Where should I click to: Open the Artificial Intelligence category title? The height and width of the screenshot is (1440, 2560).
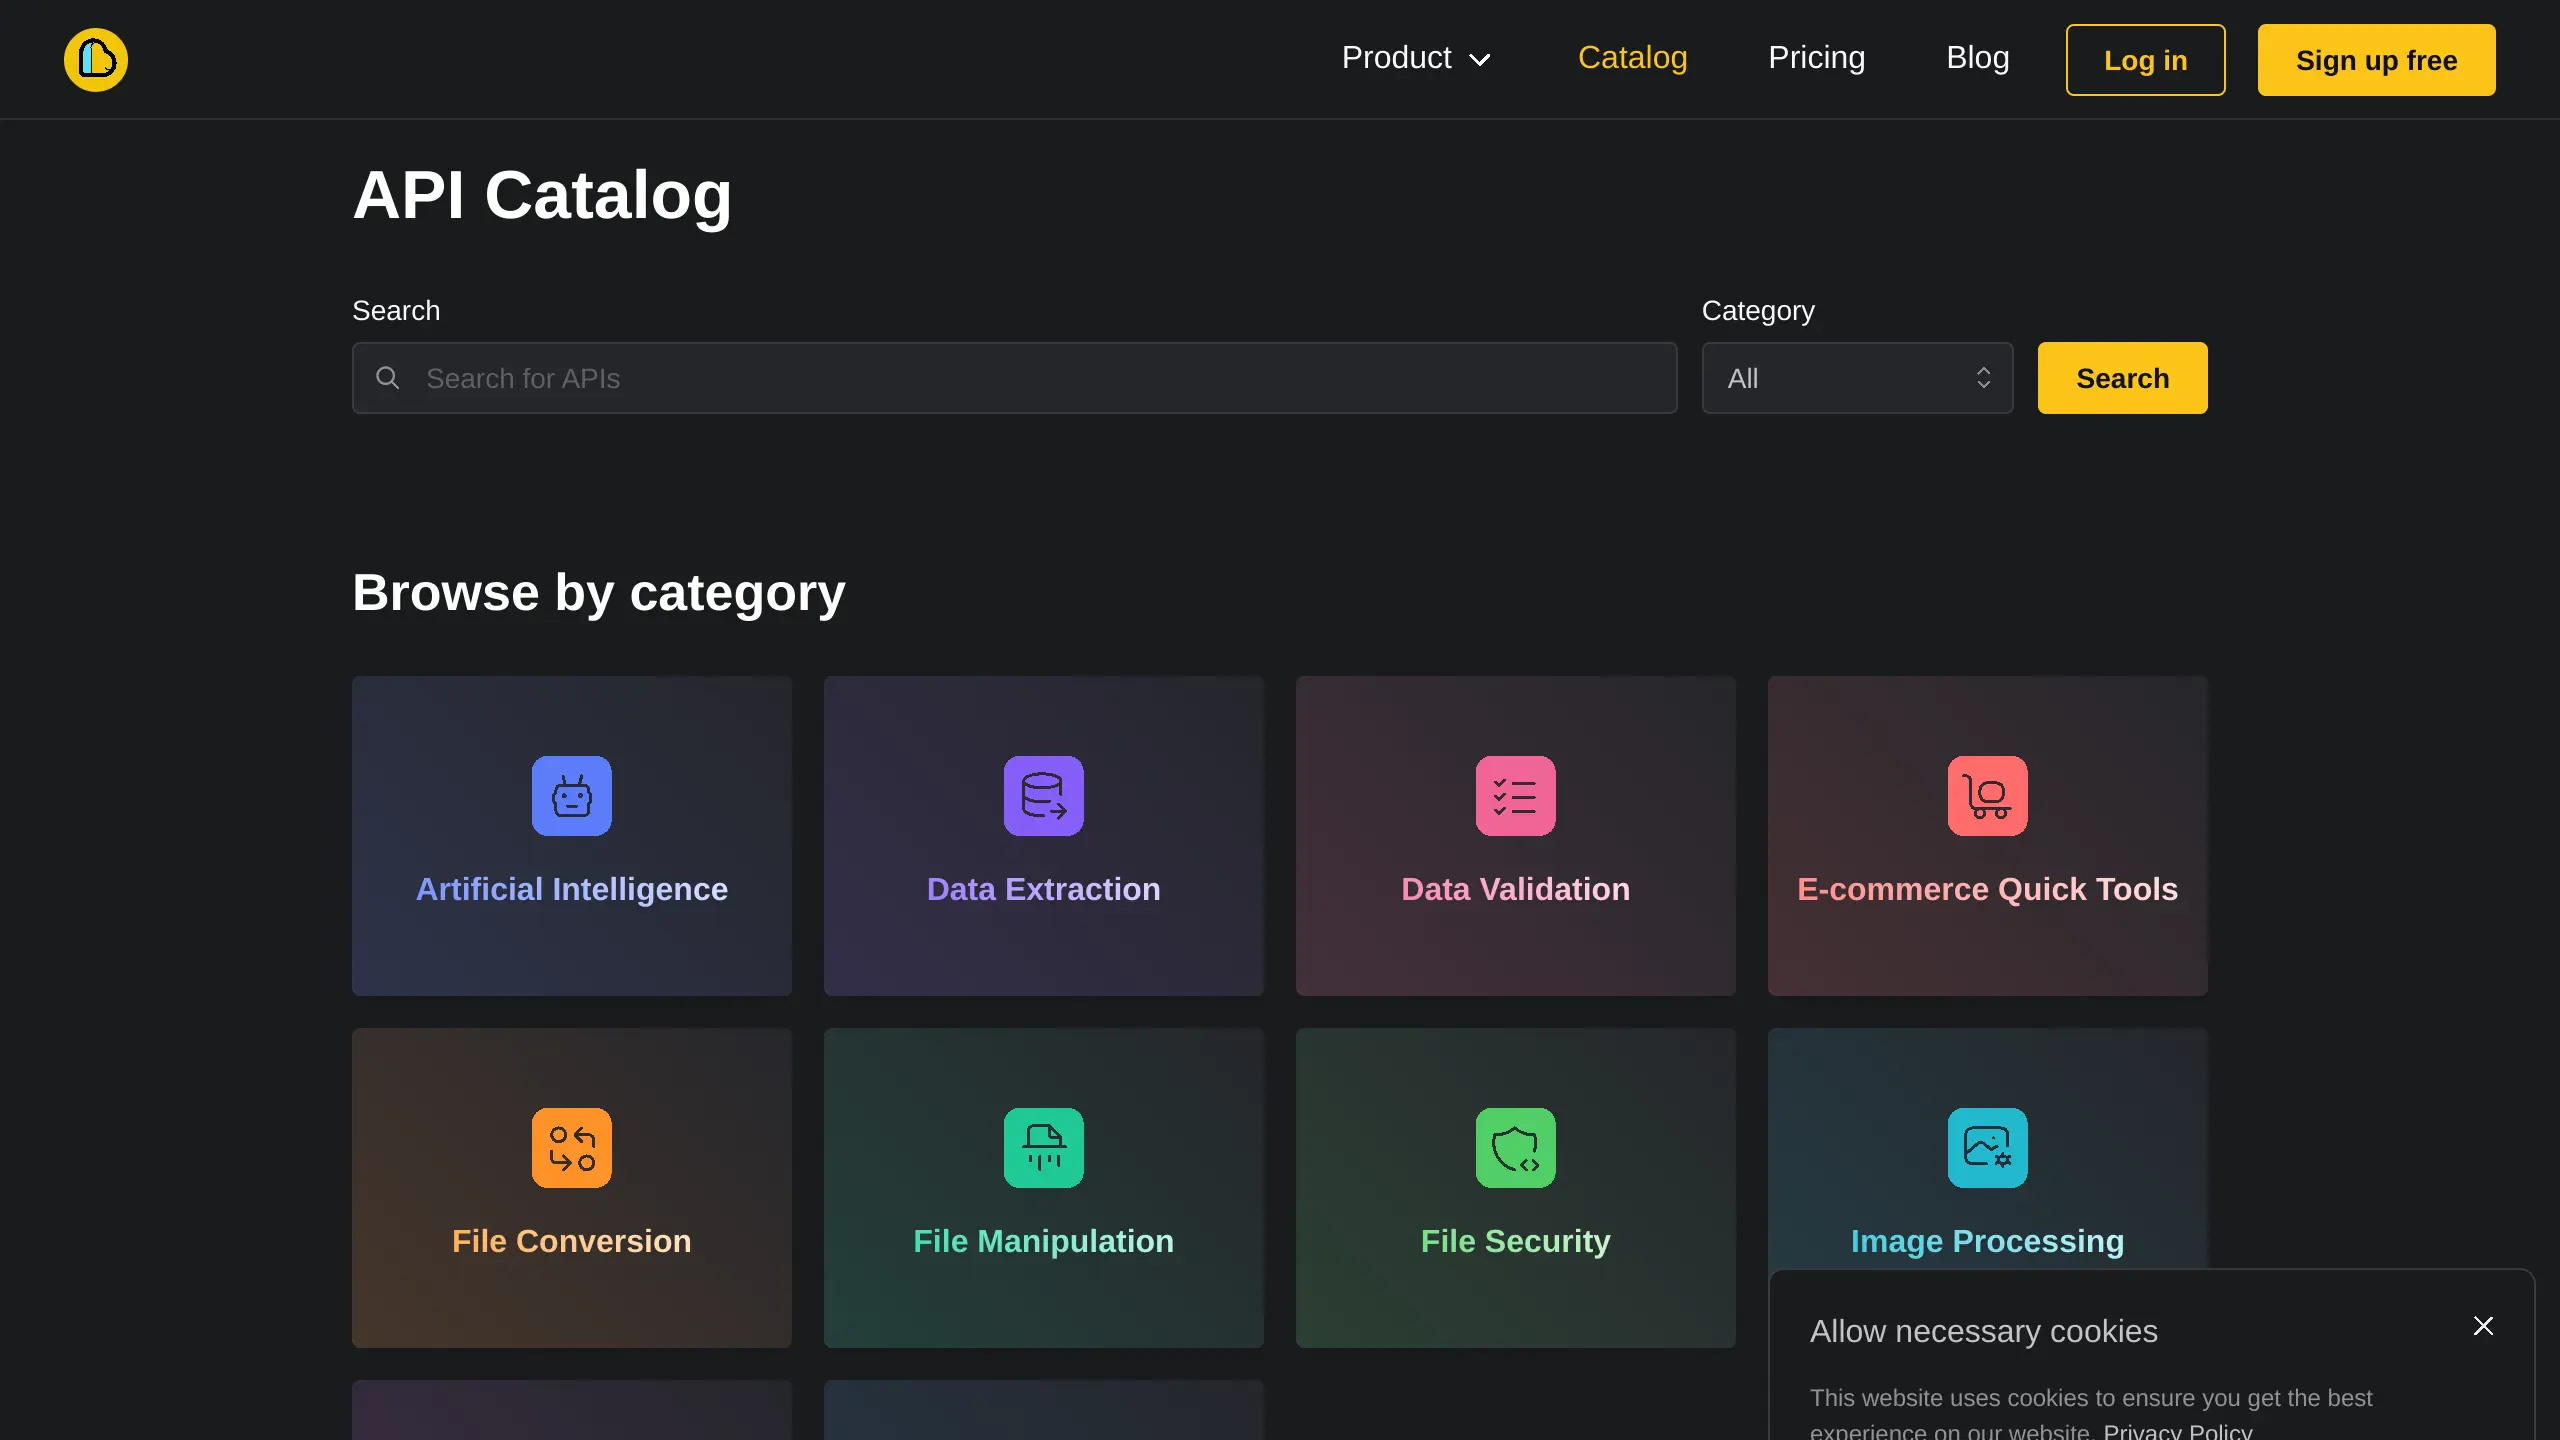click(x=572, y=889)
